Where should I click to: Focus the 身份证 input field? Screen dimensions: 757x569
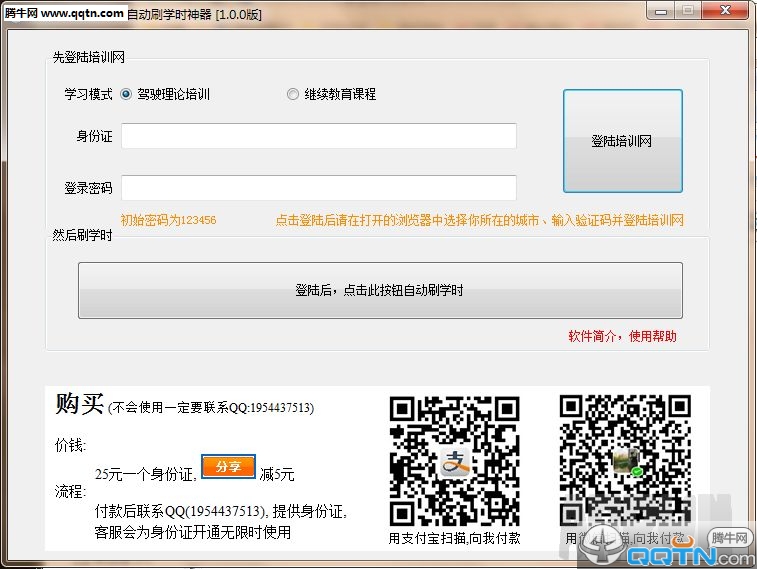pyautogui.click(x=319, y=136)
